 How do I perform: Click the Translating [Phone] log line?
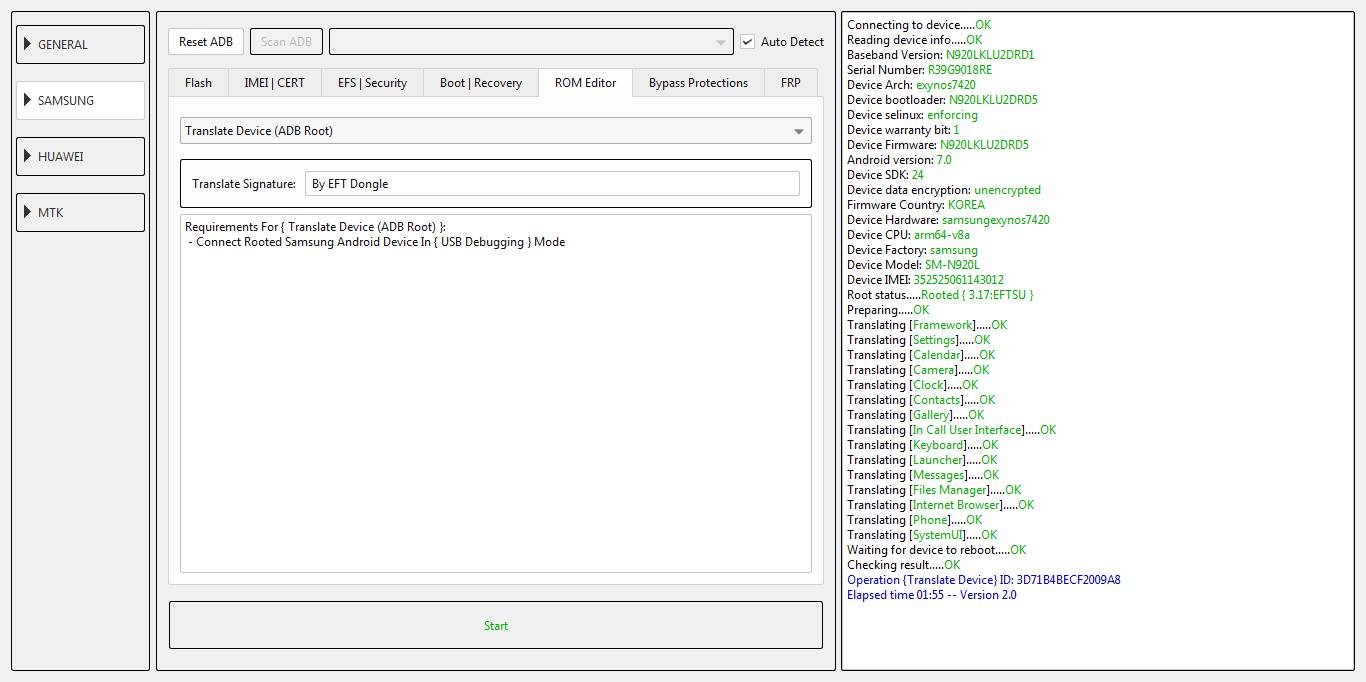tap(914, 520)
